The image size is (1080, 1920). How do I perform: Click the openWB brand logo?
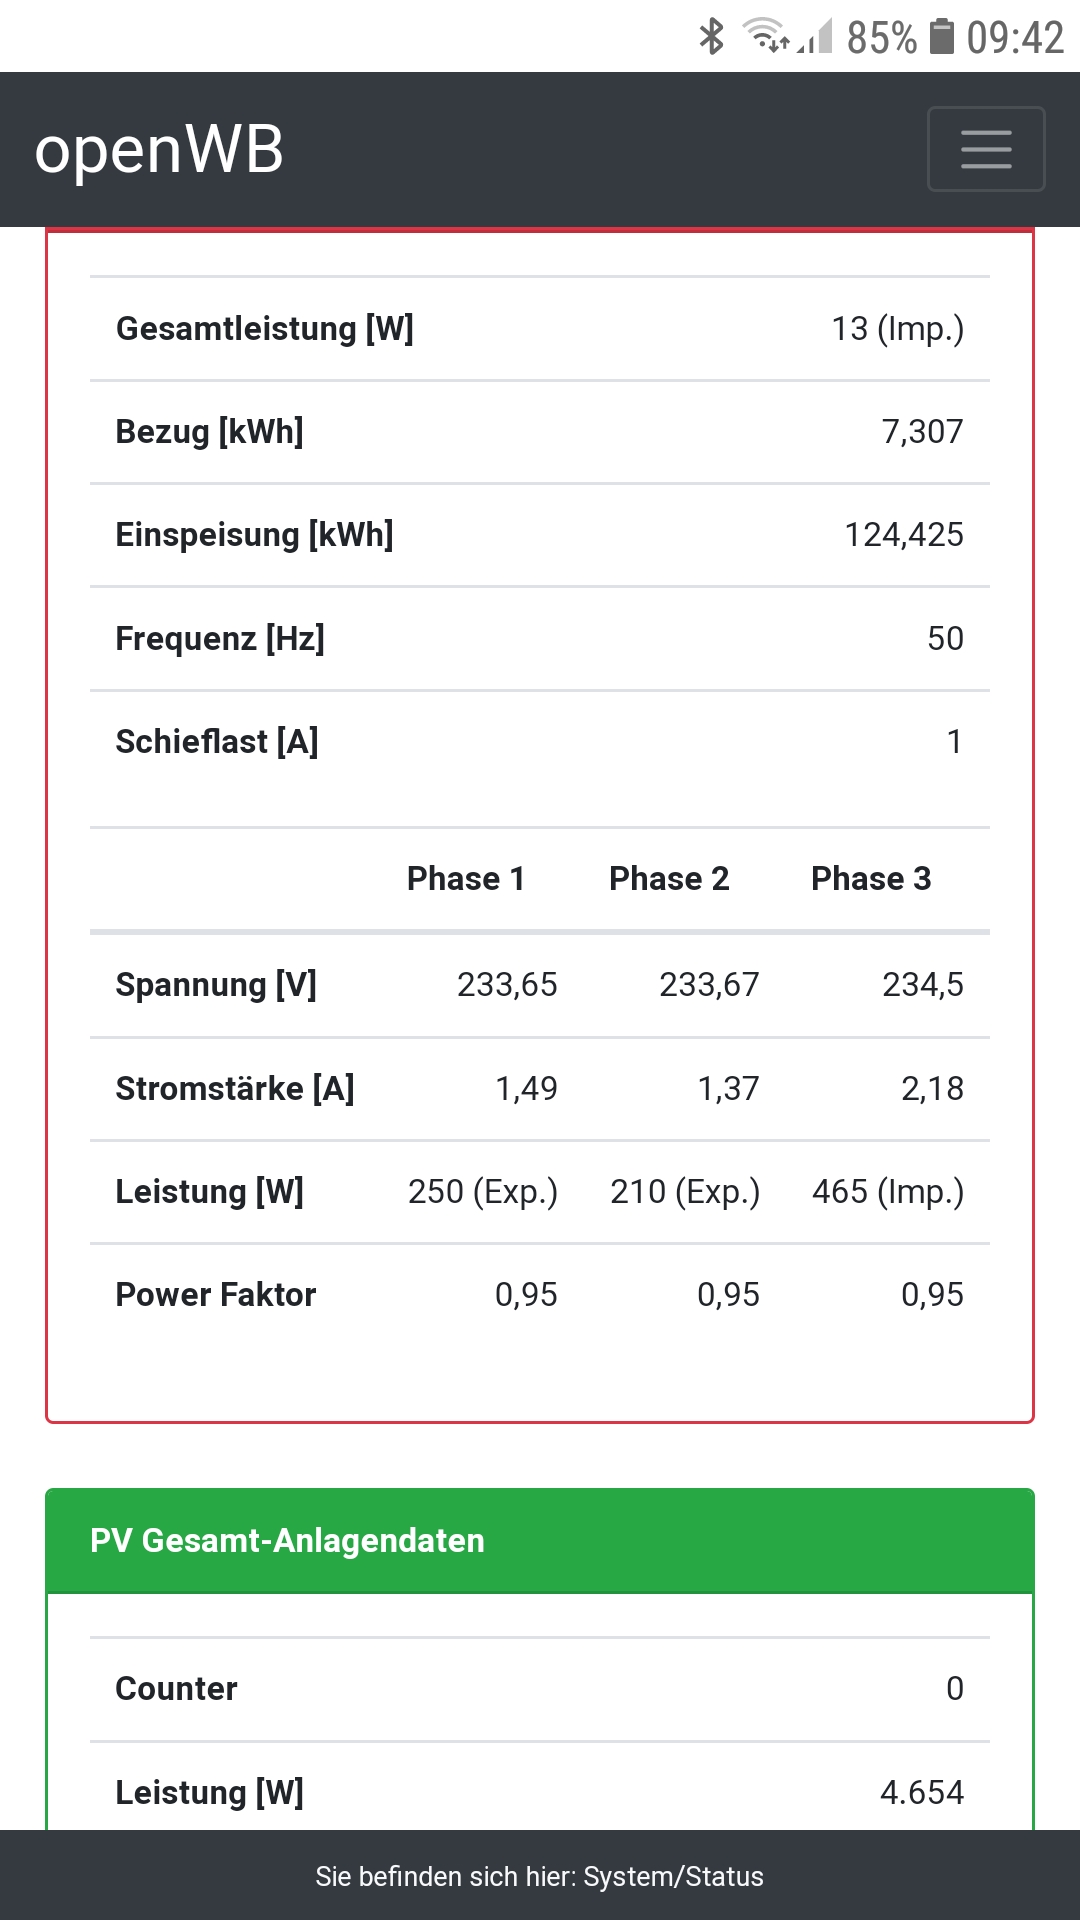click(x=159, y=150)
